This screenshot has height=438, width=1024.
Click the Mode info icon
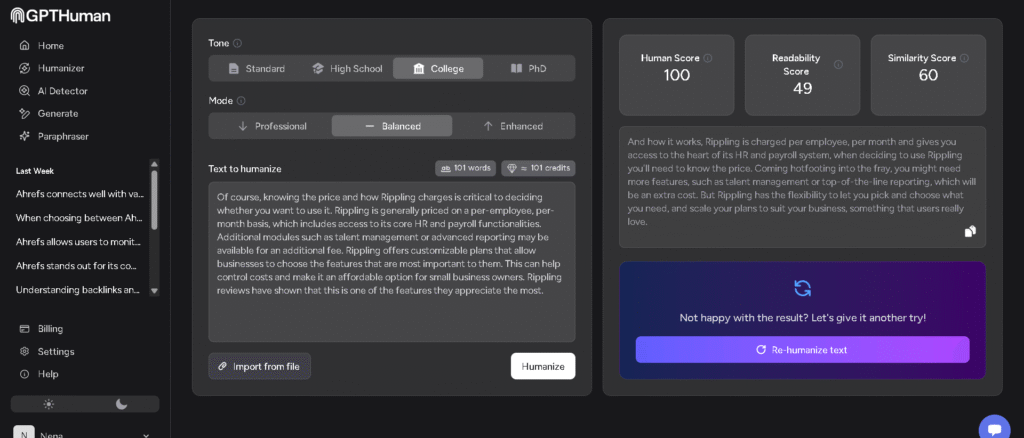coord(241,101)
